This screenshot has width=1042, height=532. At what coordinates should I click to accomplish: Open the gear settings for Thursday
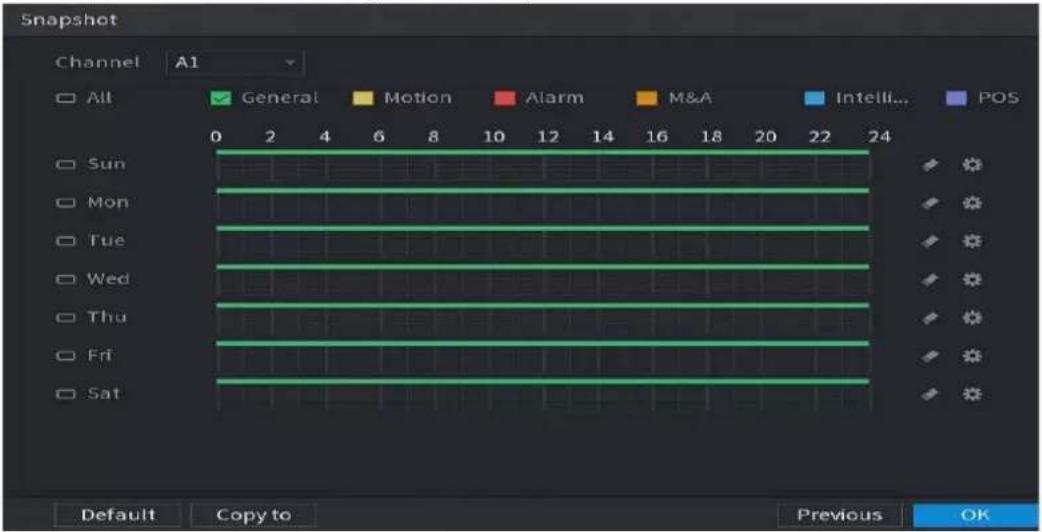[x=972, y=317]
